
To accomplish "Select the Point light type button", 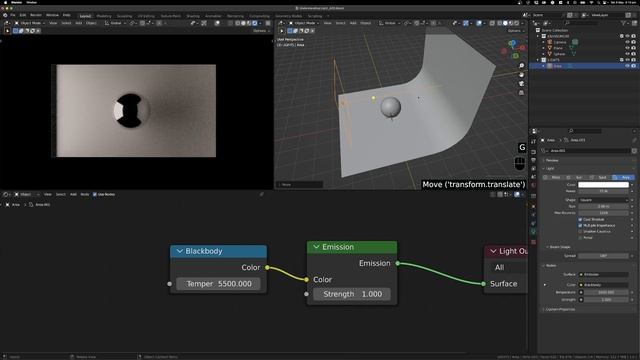I will coord(553,177).
